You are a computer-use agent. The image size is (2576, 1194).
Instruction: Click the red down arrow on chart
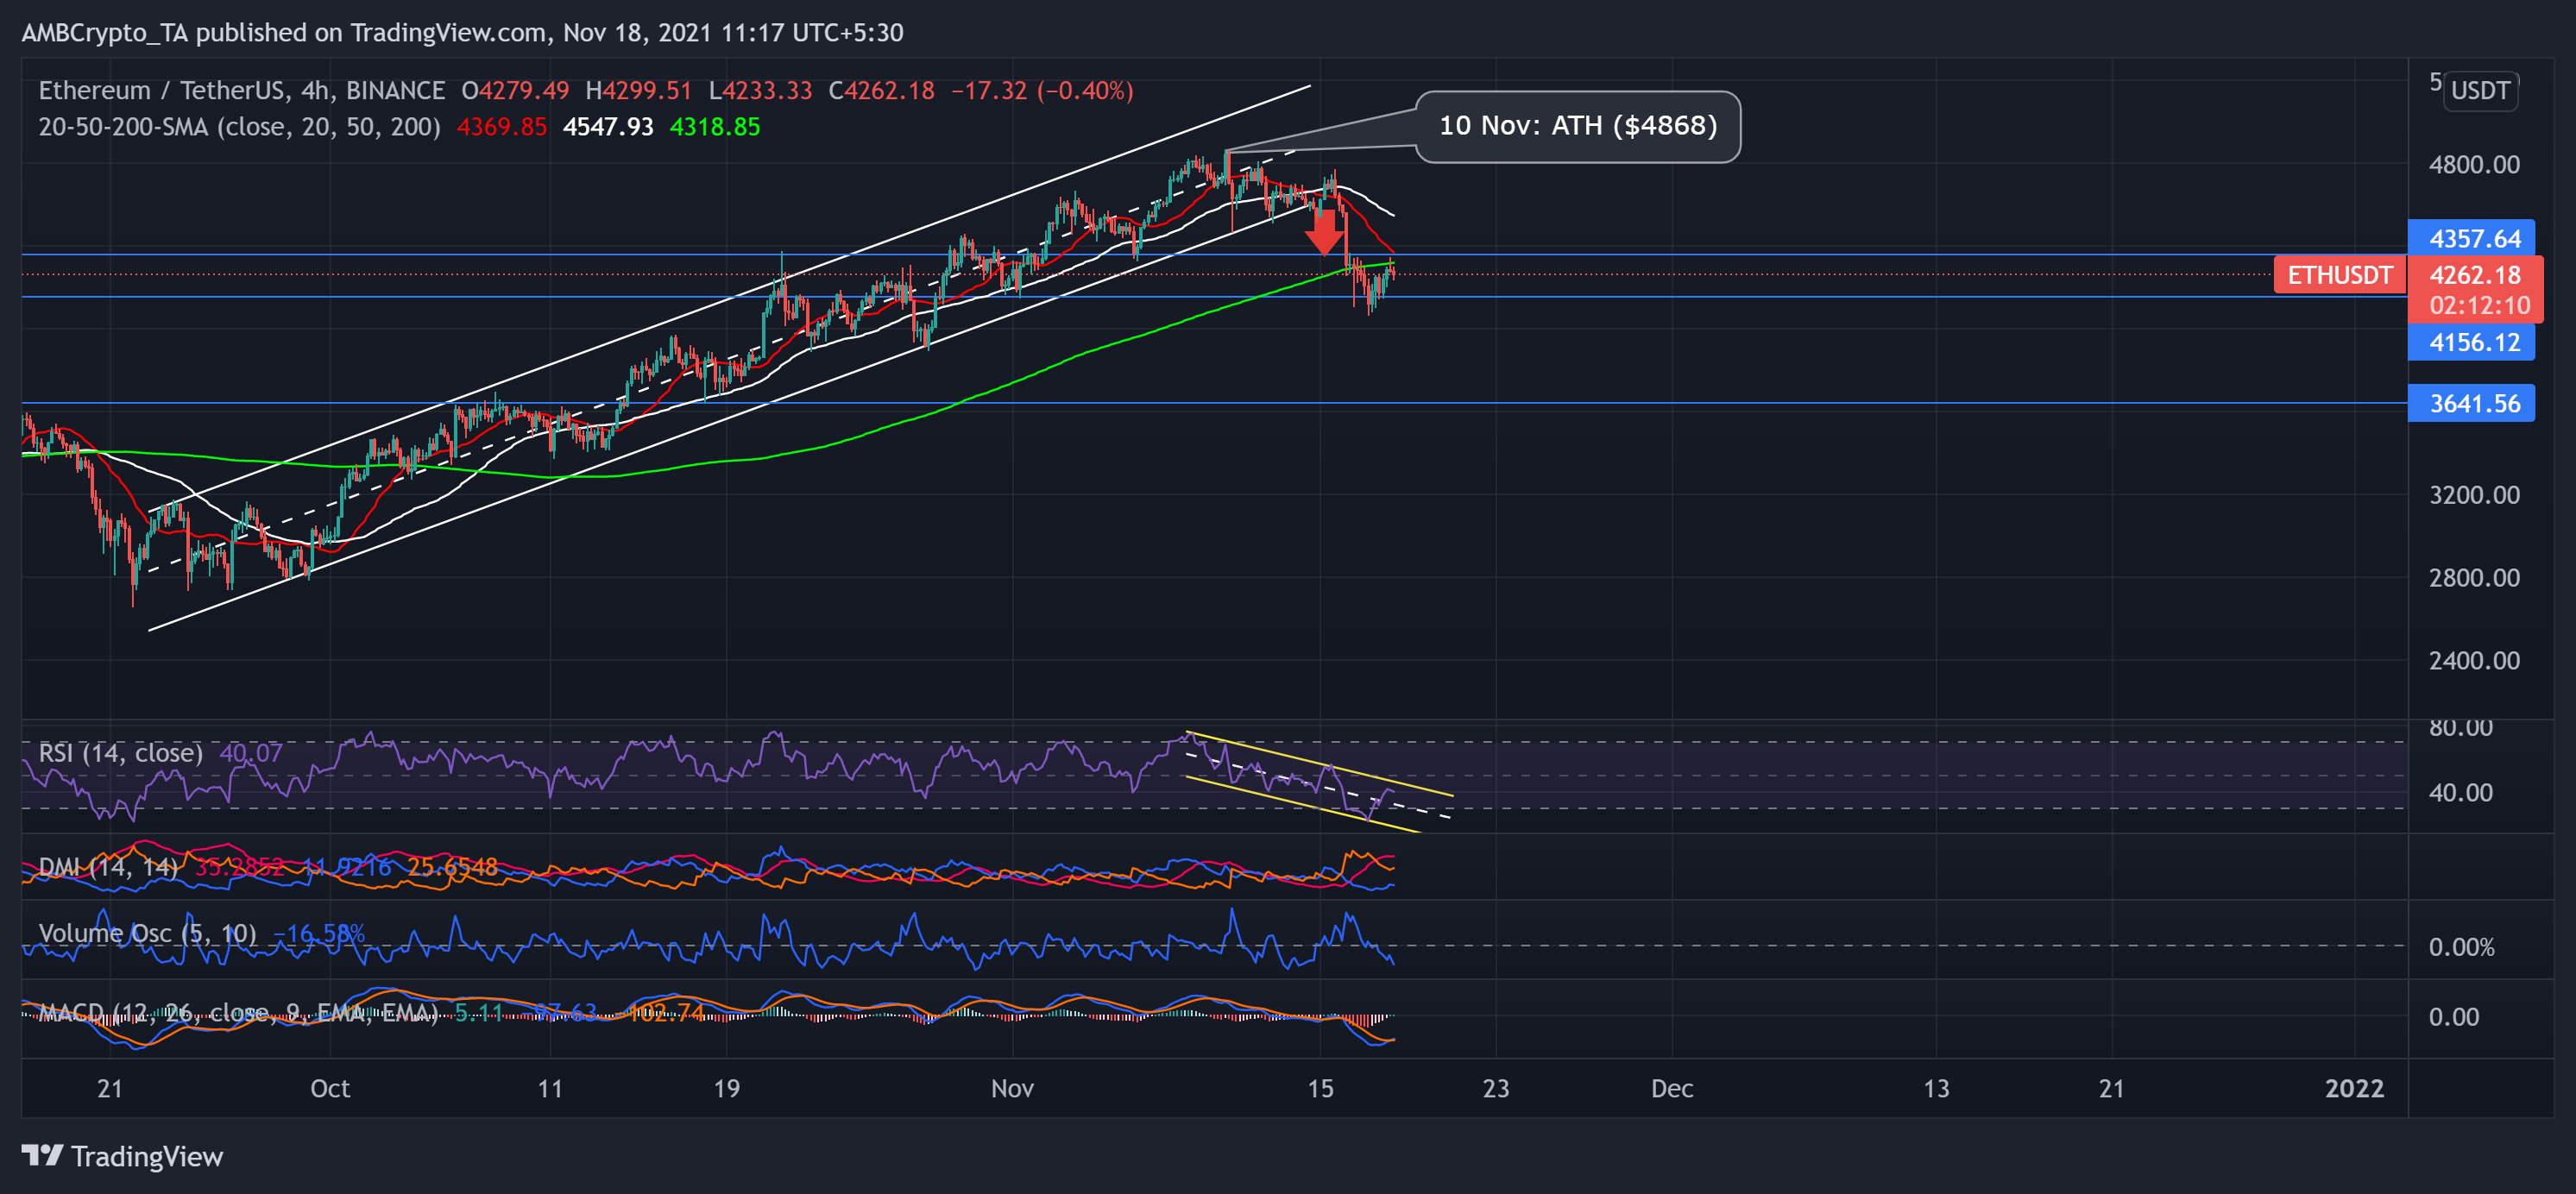coord(1325,231)
